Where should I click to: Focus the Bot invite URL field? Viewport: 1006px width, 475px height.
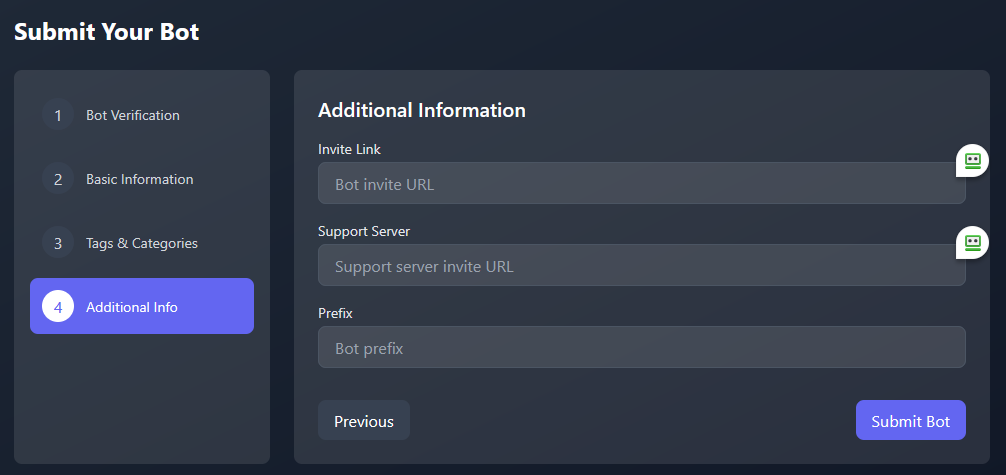642,183
